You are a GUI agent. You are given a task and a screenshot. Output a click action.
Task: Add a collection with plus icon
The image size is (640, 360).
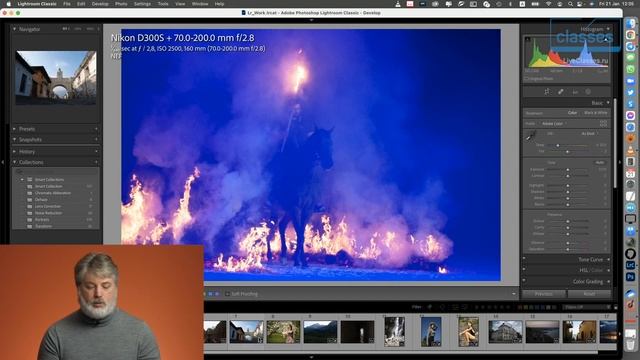(x=97, y=162)
